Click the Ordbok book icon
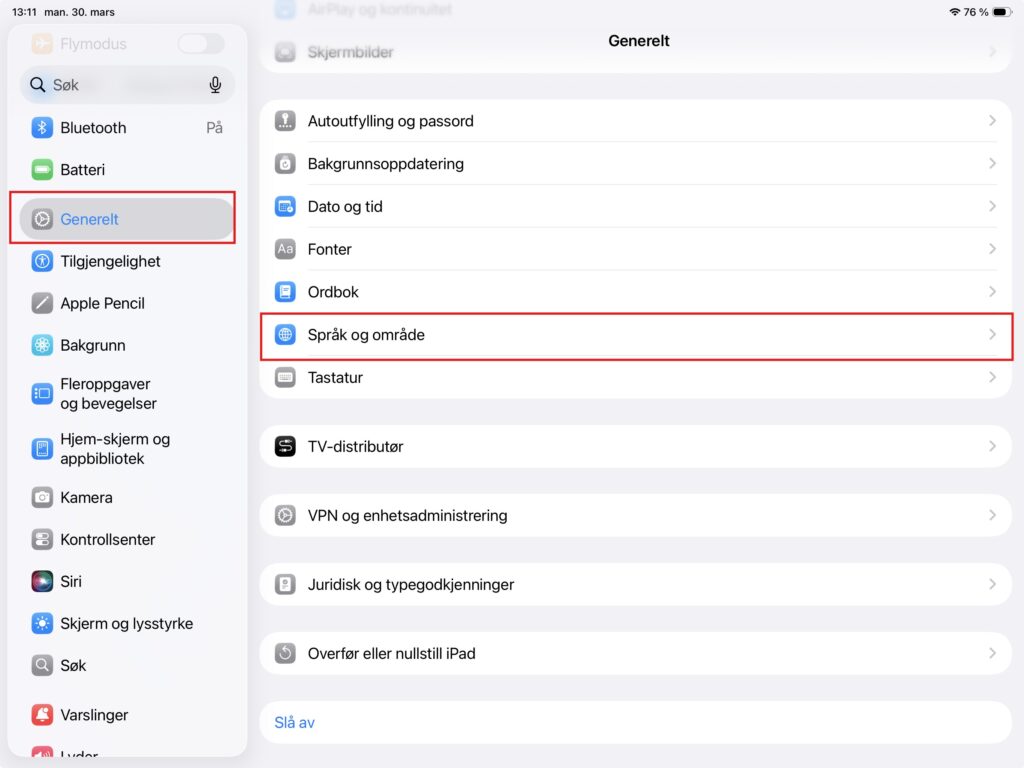The image size is (1024, 768). point(285,292)
